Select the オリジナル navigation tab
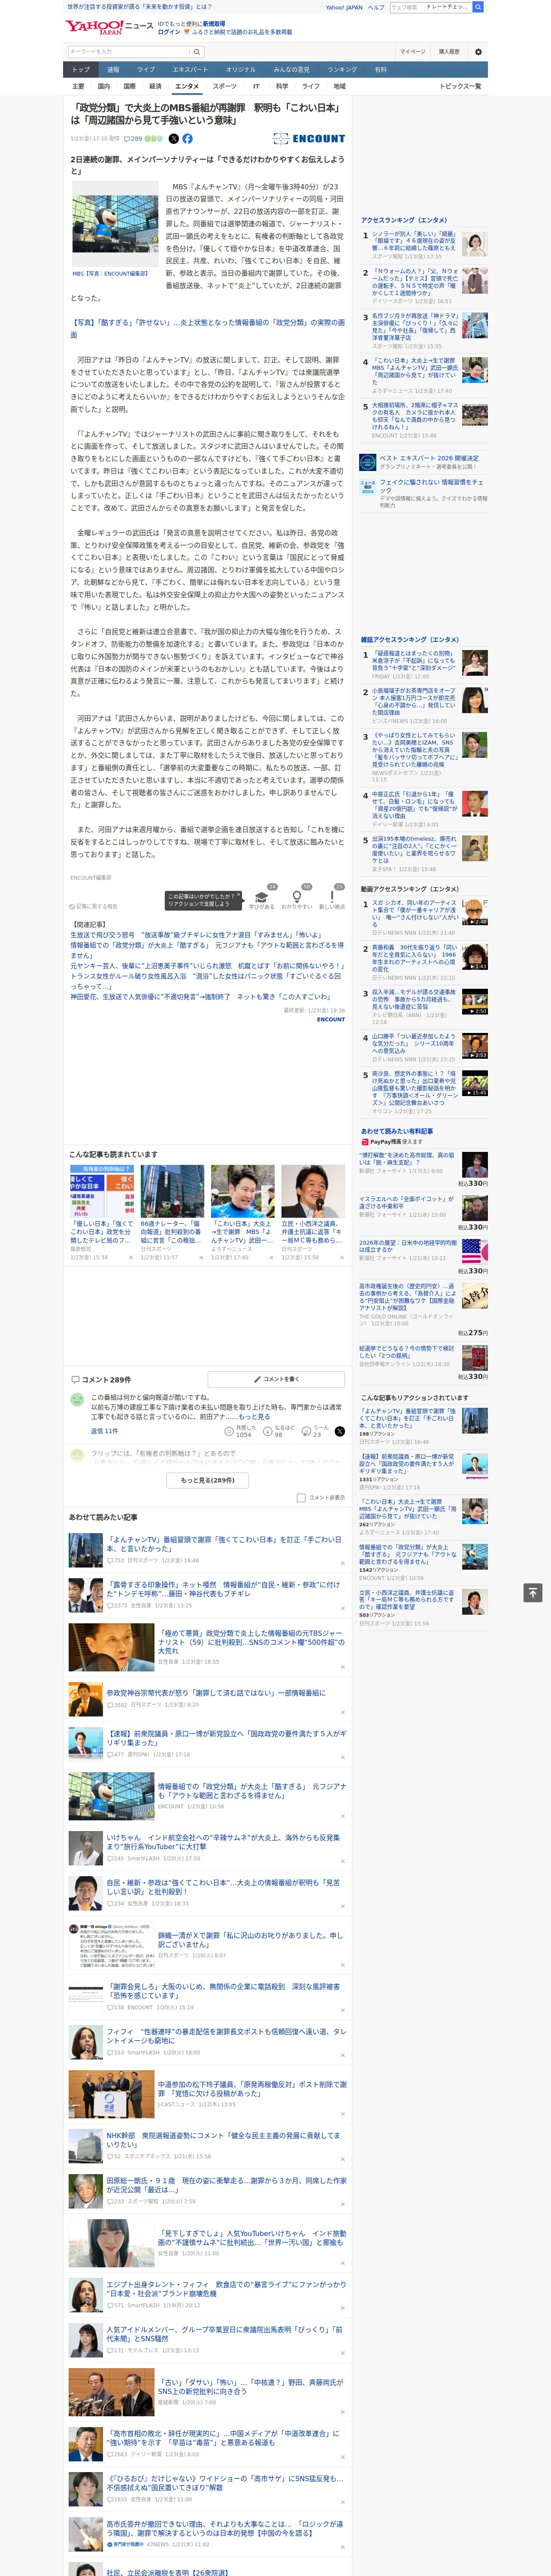551x2576 pixels. [241, 70]
